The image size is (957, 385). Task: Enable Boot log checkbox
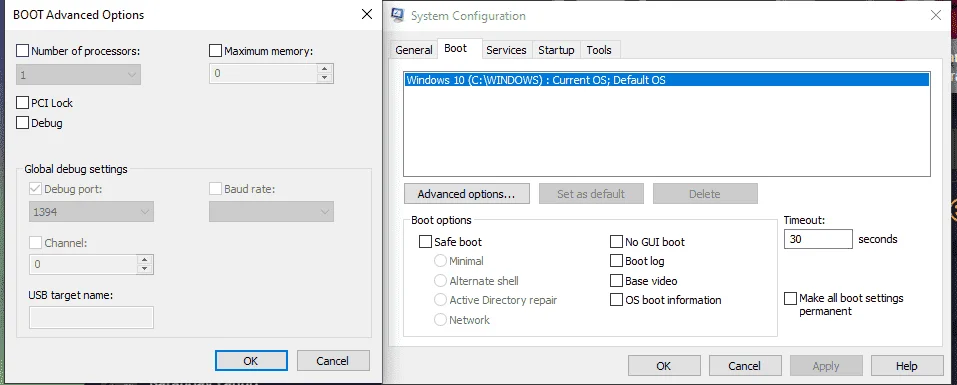(616, 261)
